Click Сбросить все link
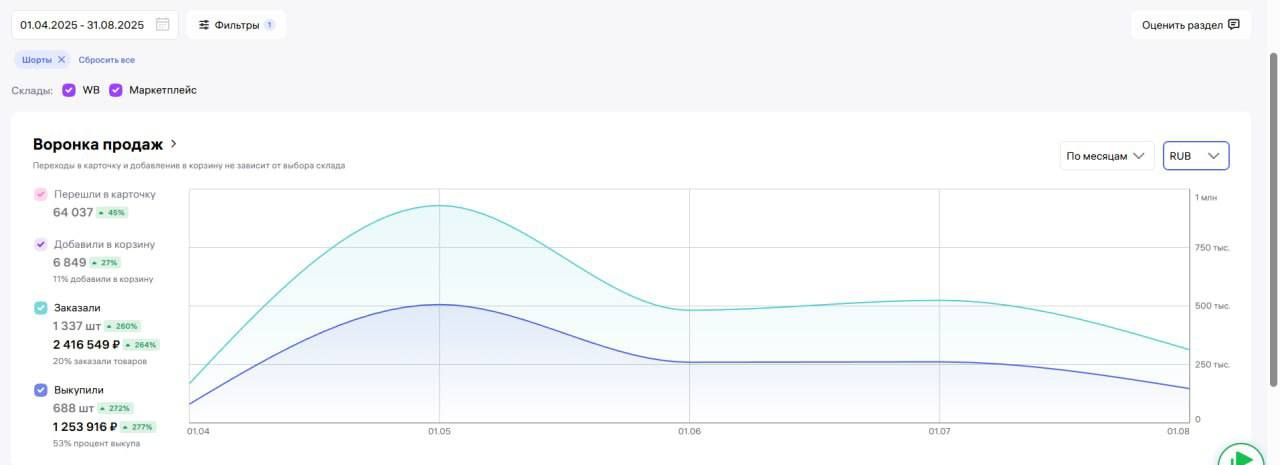Image resolution: width=1280 pixels, height=465 pixels. 107,60
